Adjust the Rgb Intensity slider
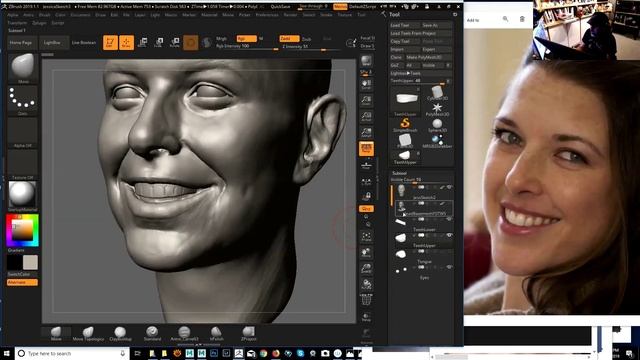 coord(247,47)
